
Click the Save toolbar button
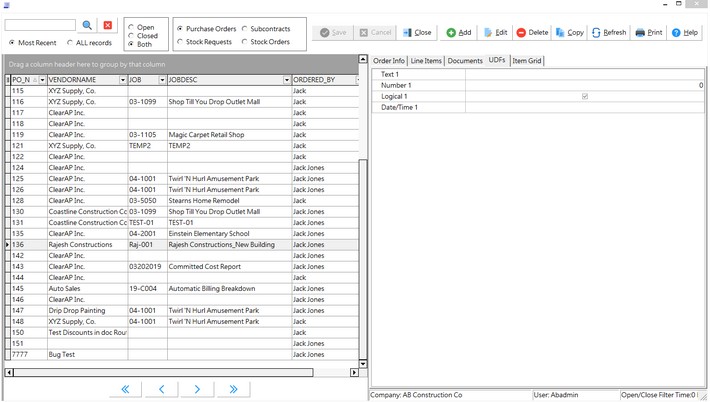pyautogui.click(x=333, y=33)
